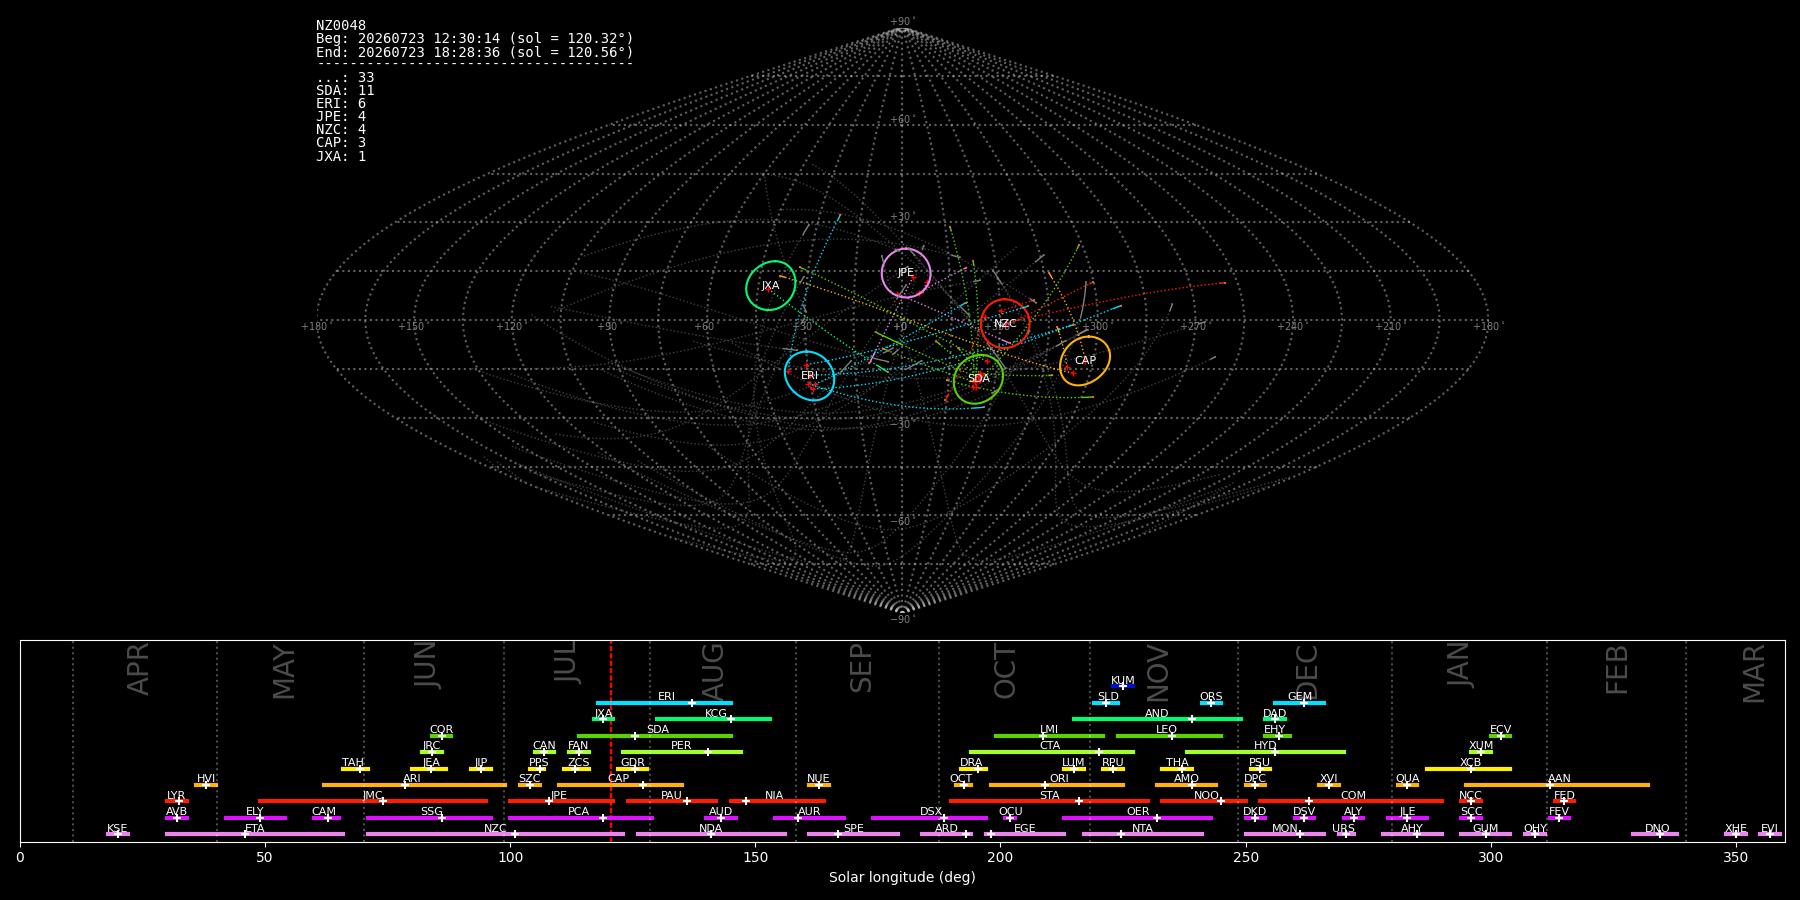Click the STA shower activity bar
1800x900 pixels.
pos(1049,801)
